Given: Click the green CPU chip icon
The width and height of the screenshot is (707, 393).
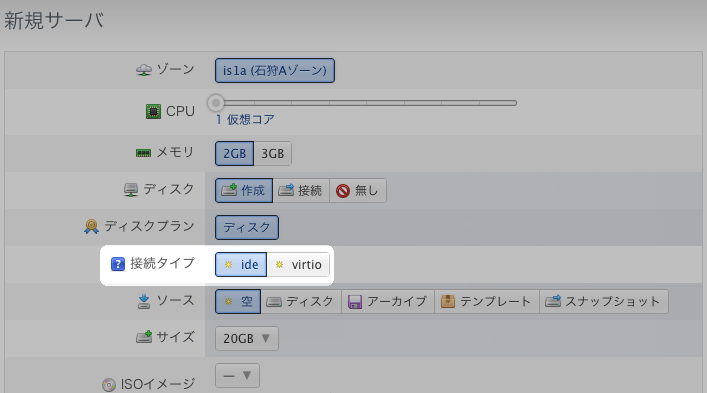Looking at the screenshot, I should (153, 111).
